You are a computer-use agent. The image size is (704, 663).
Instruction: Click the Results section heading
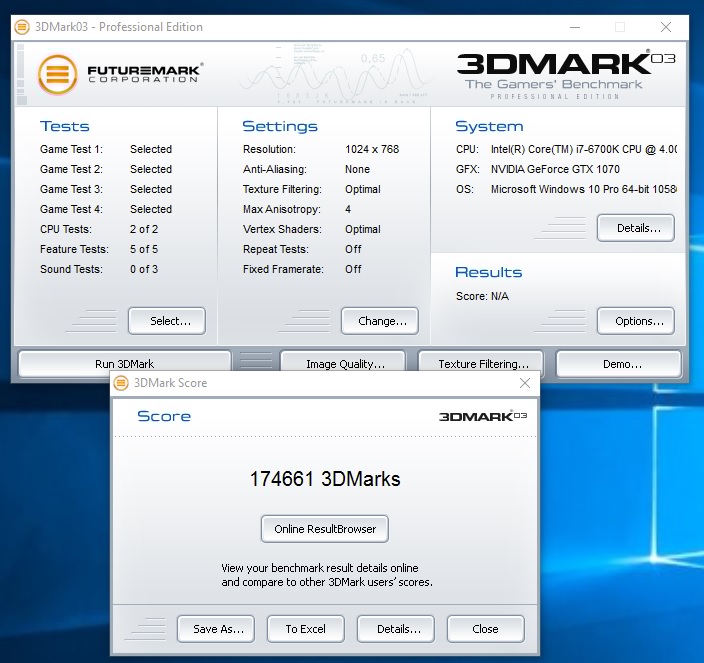[x=489, y=272]
